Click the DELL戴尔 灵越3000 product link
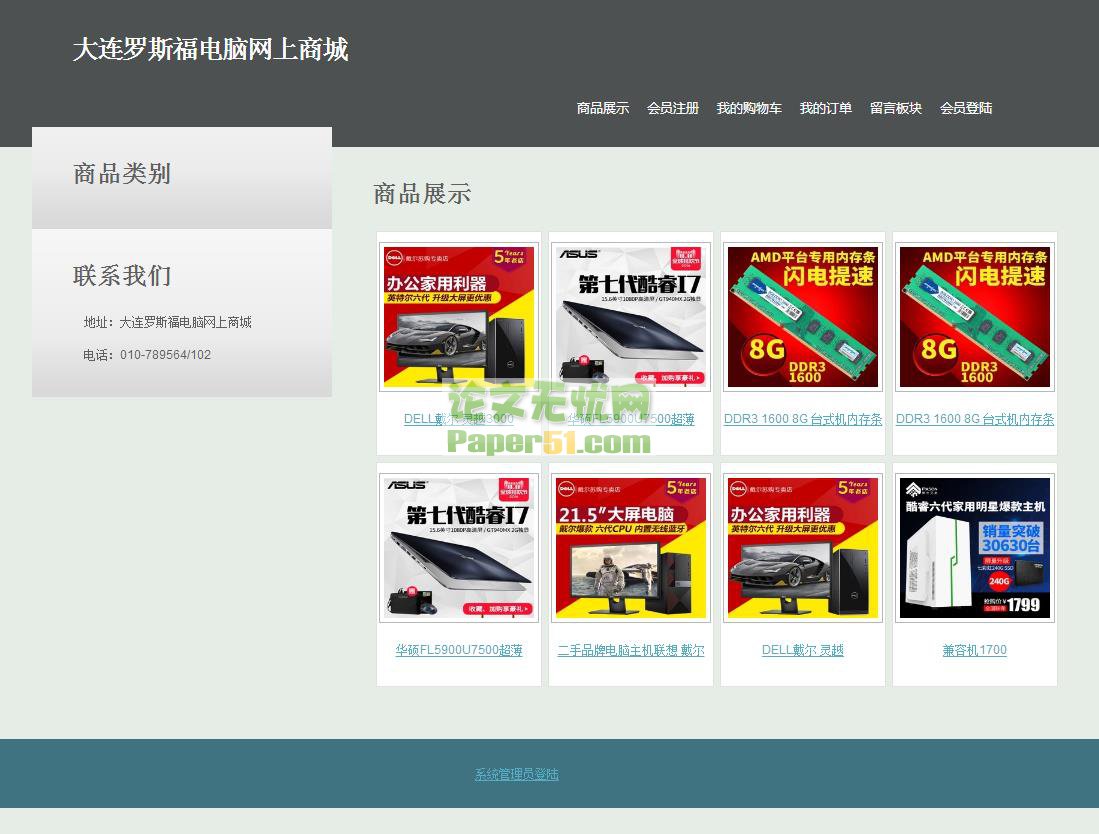 pos(458,419)
